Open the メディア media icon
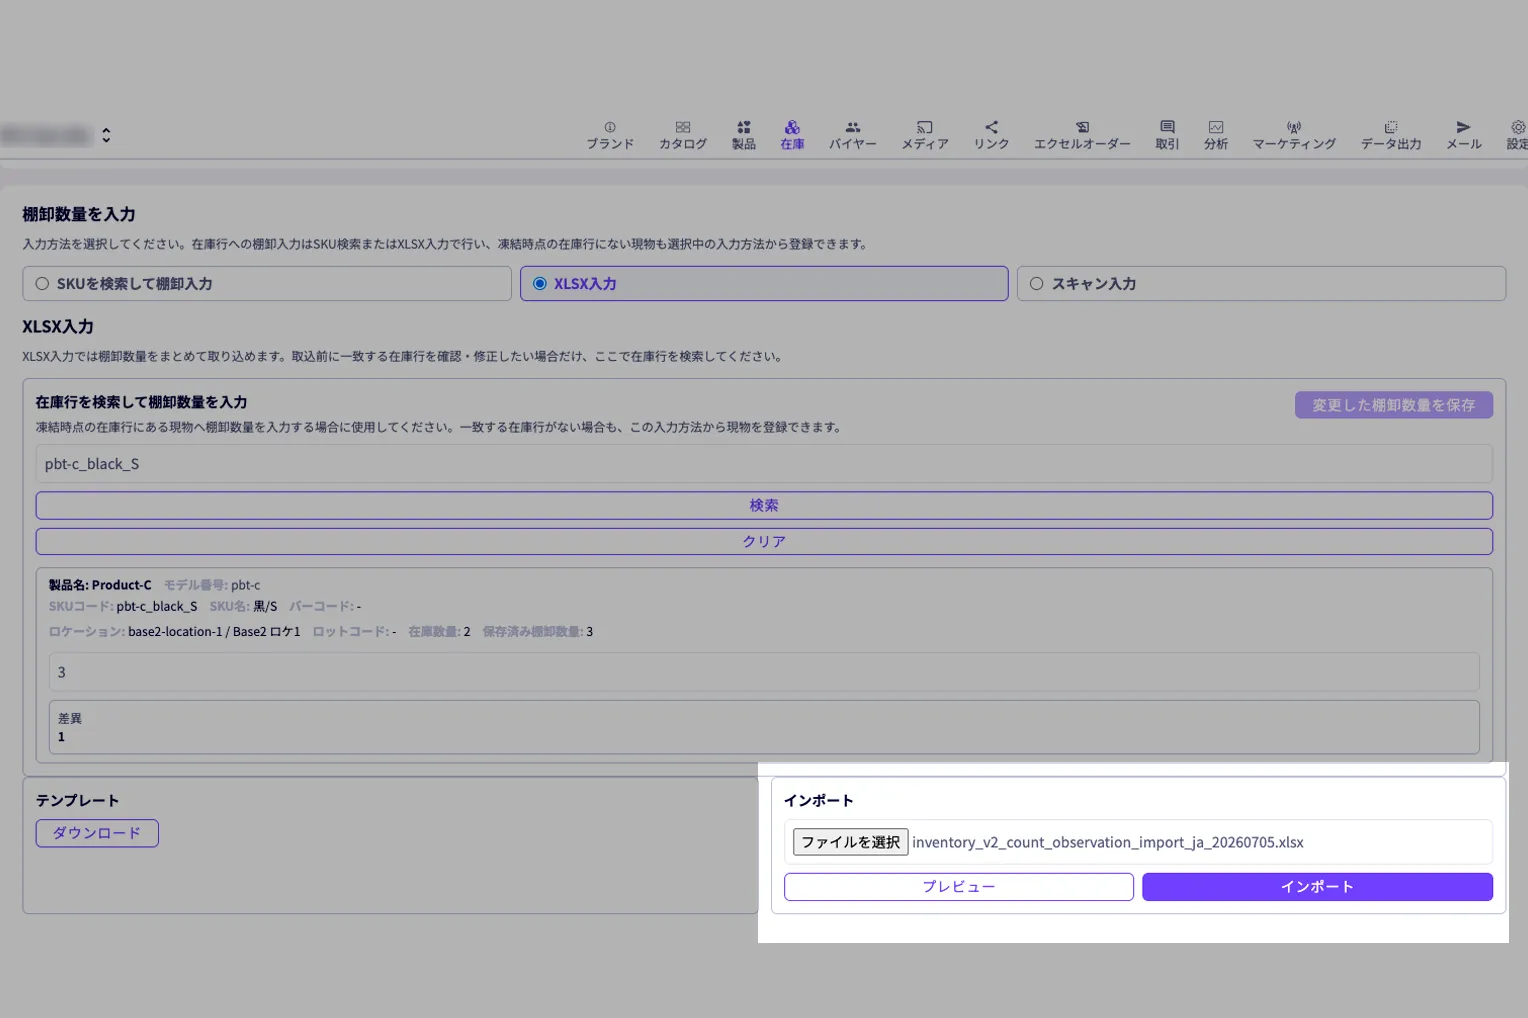The height and width of the screenshot is (1018, 1528). (x=925, y=127)
